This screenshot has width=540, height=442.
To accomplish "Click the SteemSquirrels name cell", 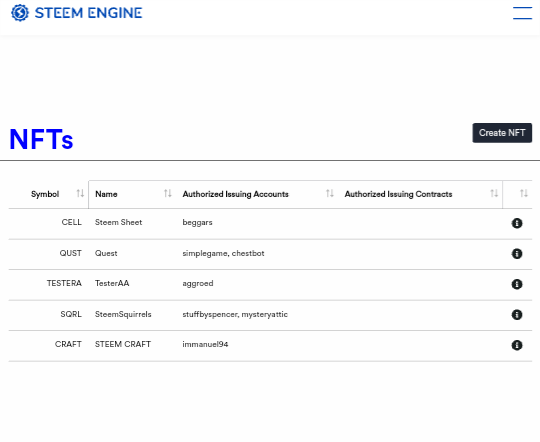I will pos(123,314).
